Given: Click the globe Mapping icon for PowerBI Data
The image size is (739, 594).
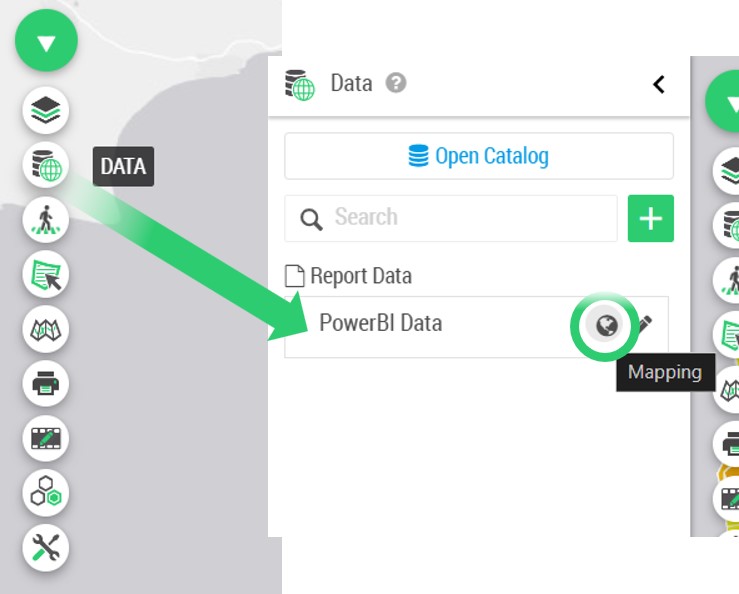Looking at the screenshot, I should (606, 325).
